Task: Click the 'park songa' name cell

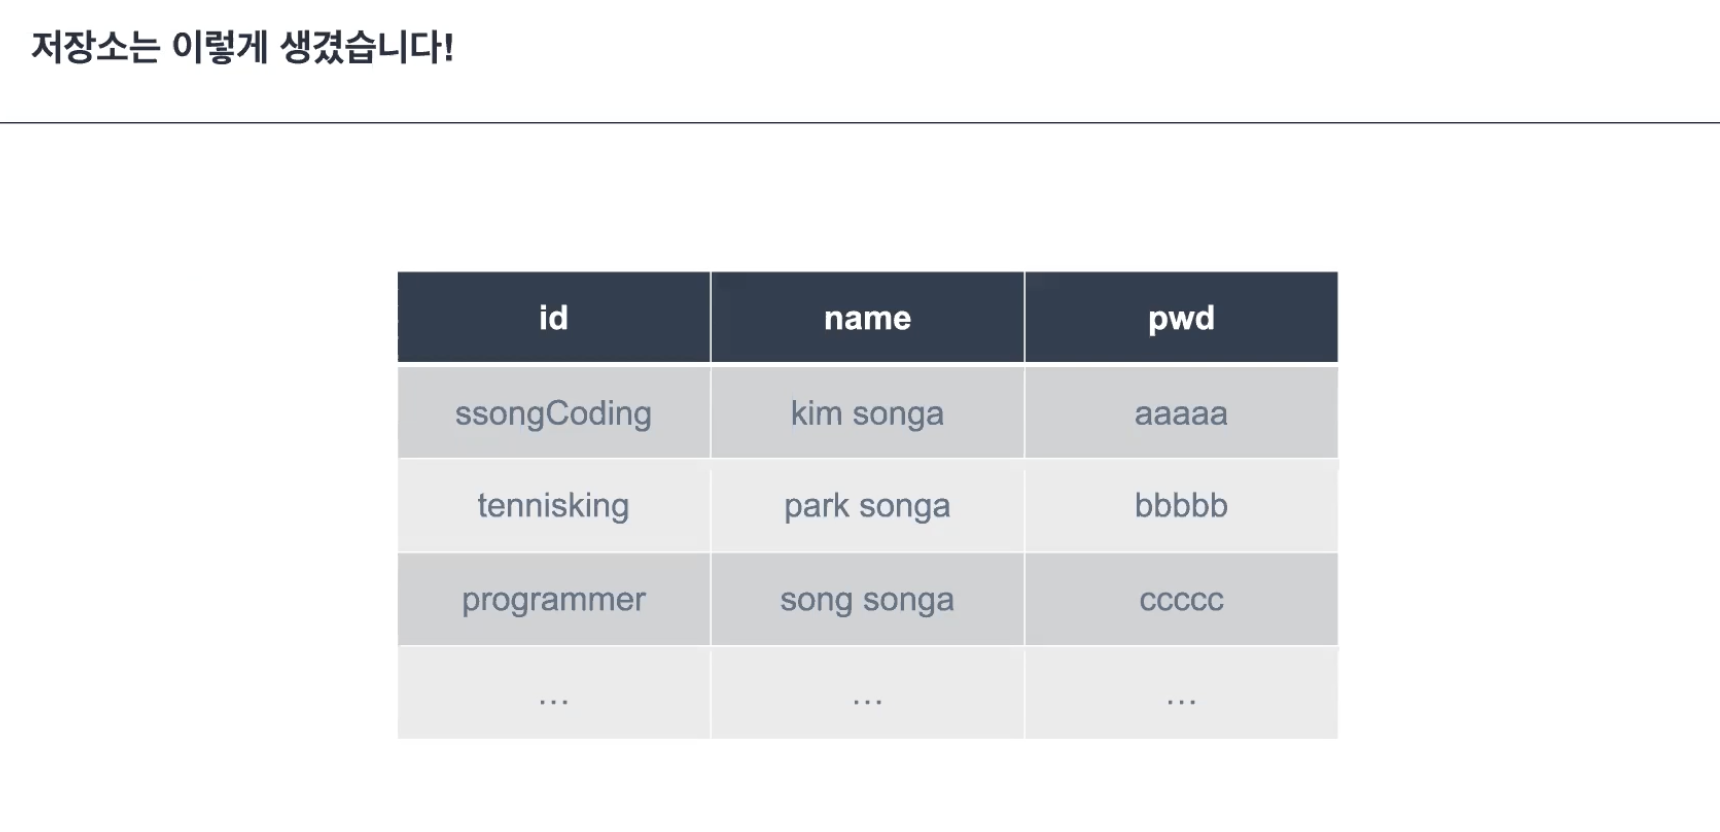Action: (x=867, y=505)
